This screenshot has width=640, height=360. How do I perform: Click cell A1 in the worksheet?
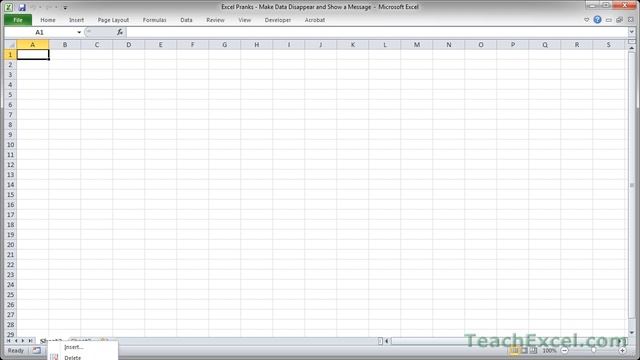pos(33,54)
